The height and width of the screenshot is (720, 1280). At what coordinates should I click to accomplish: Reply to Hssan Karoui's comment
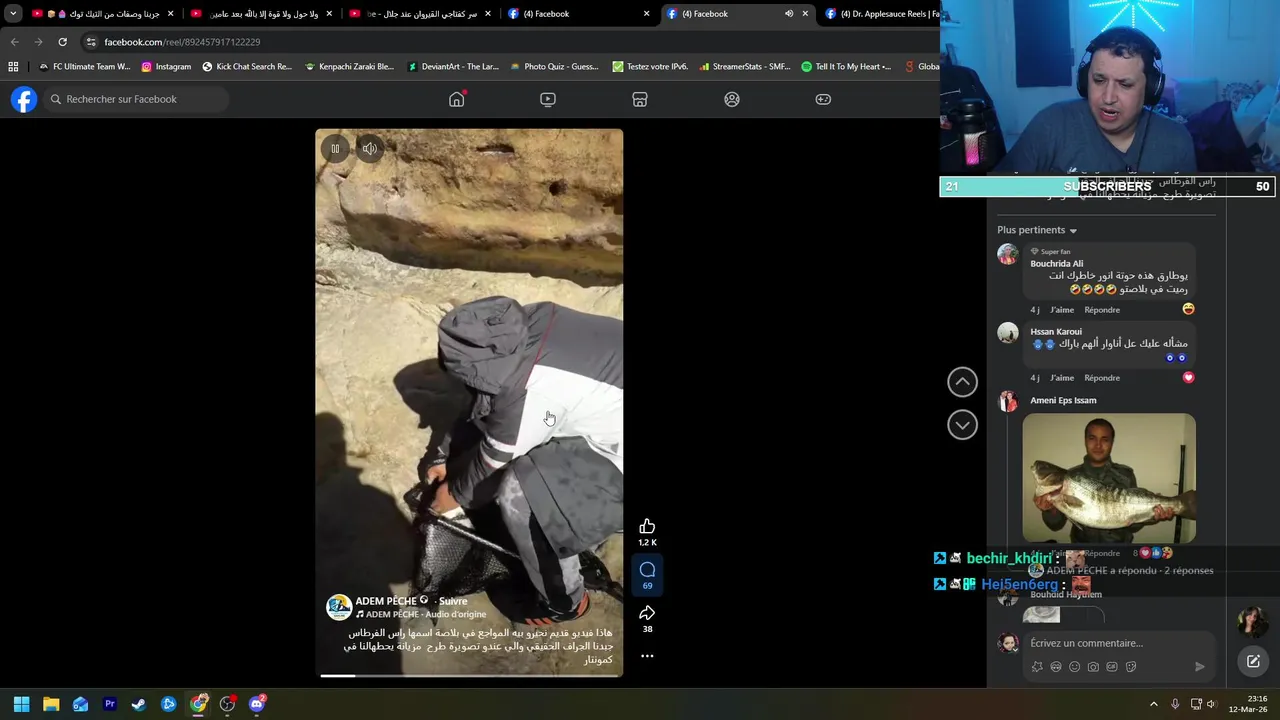(1102, 378)
